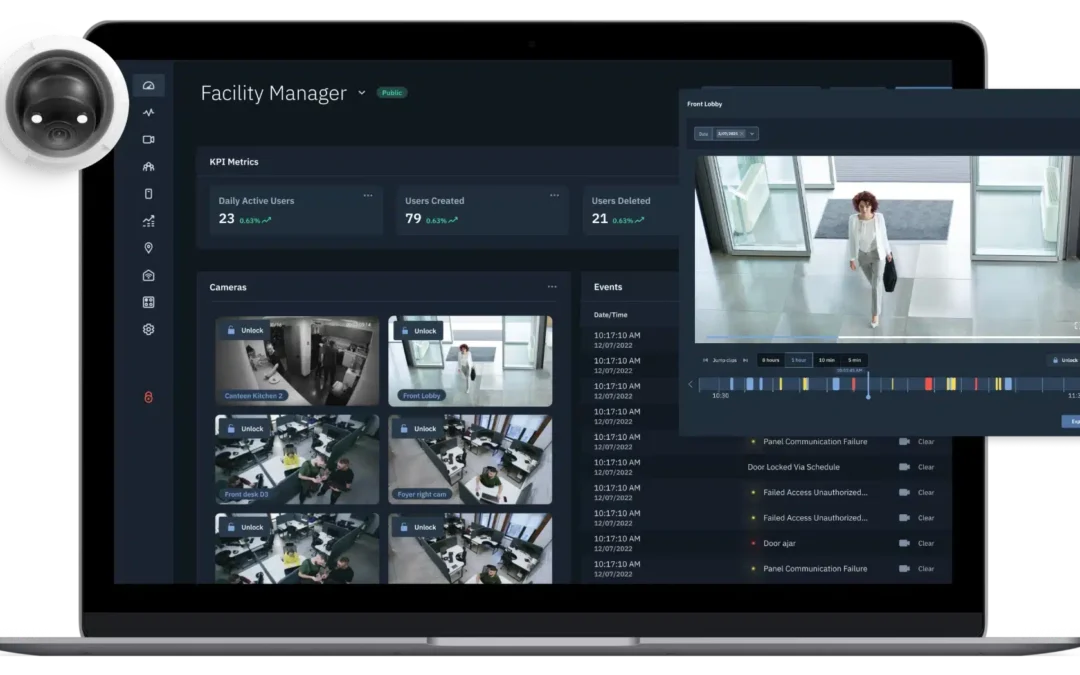1080x675 pixels.
Task: Open the mobile device icon in sidebar
Action: (148, 194)
